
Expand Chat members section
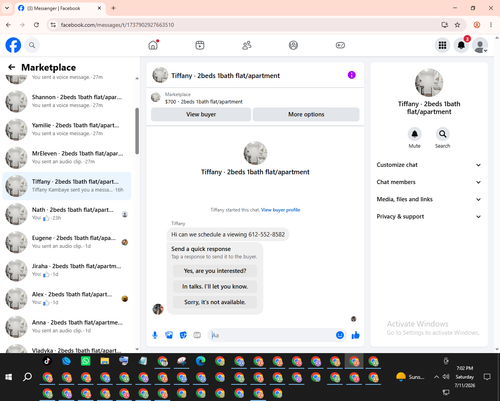pyautogui.click(x=429, y=182)
